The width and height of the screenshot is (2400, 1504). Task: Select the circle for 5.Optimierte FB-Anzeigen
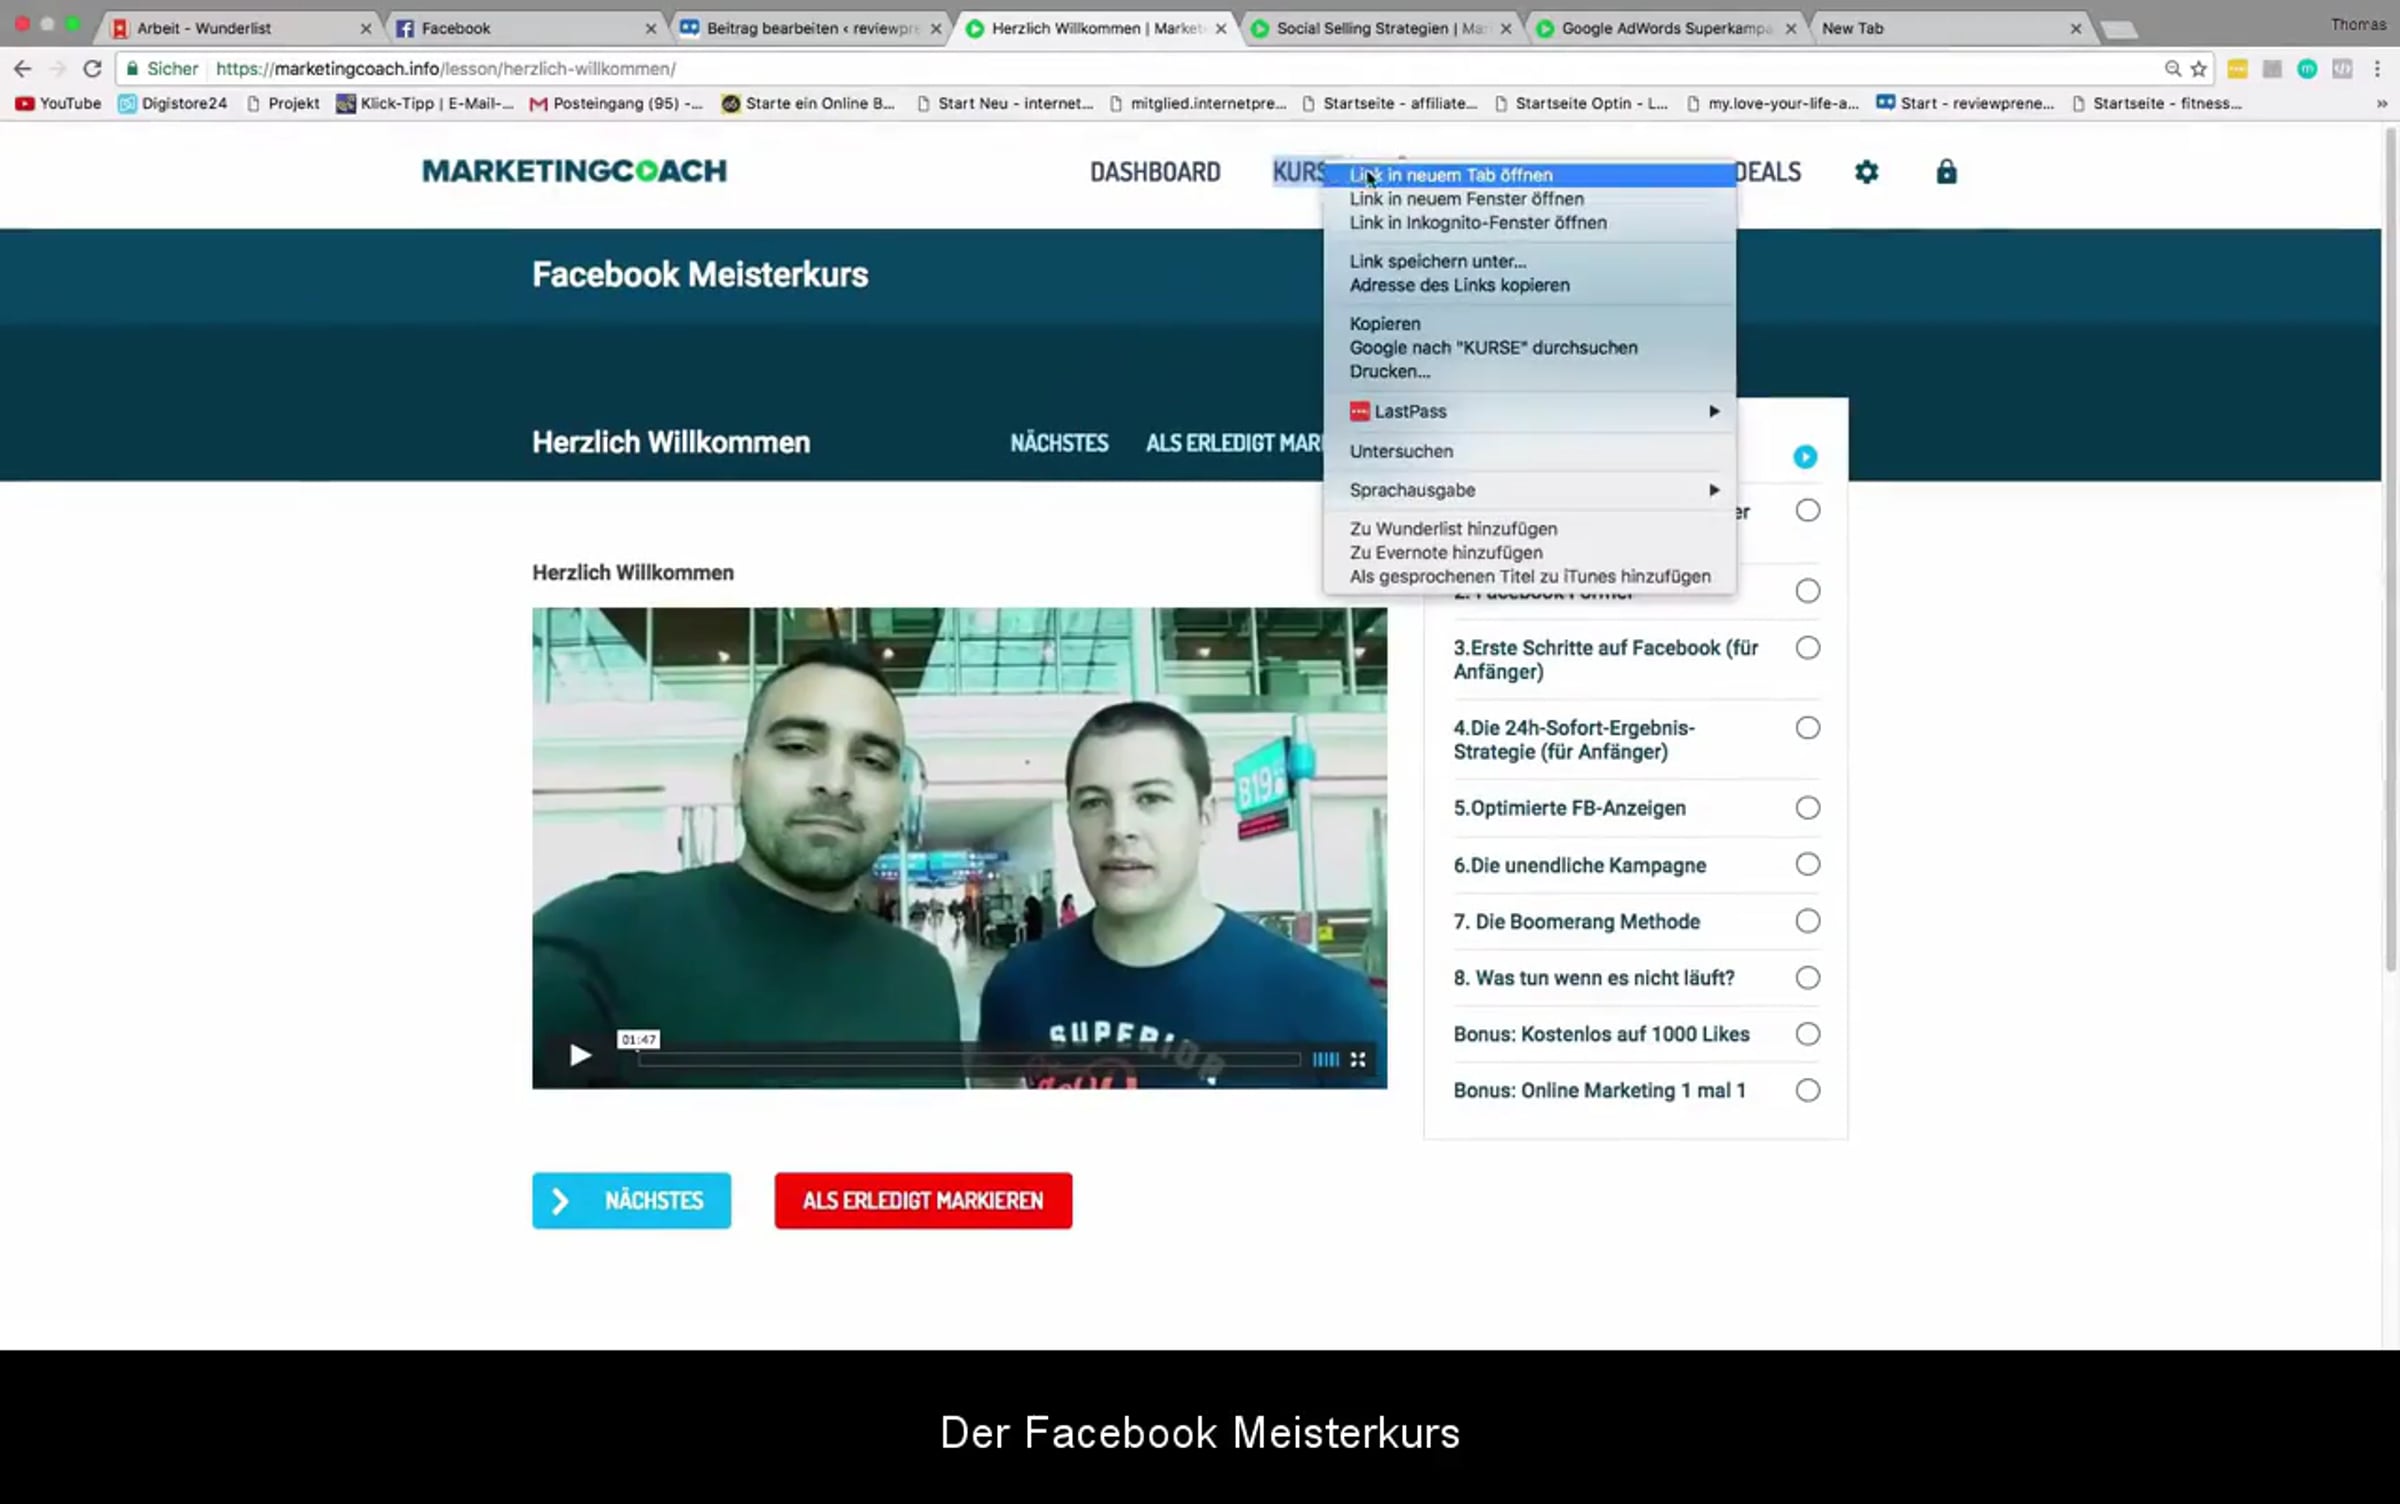(x=1807, y=808)
